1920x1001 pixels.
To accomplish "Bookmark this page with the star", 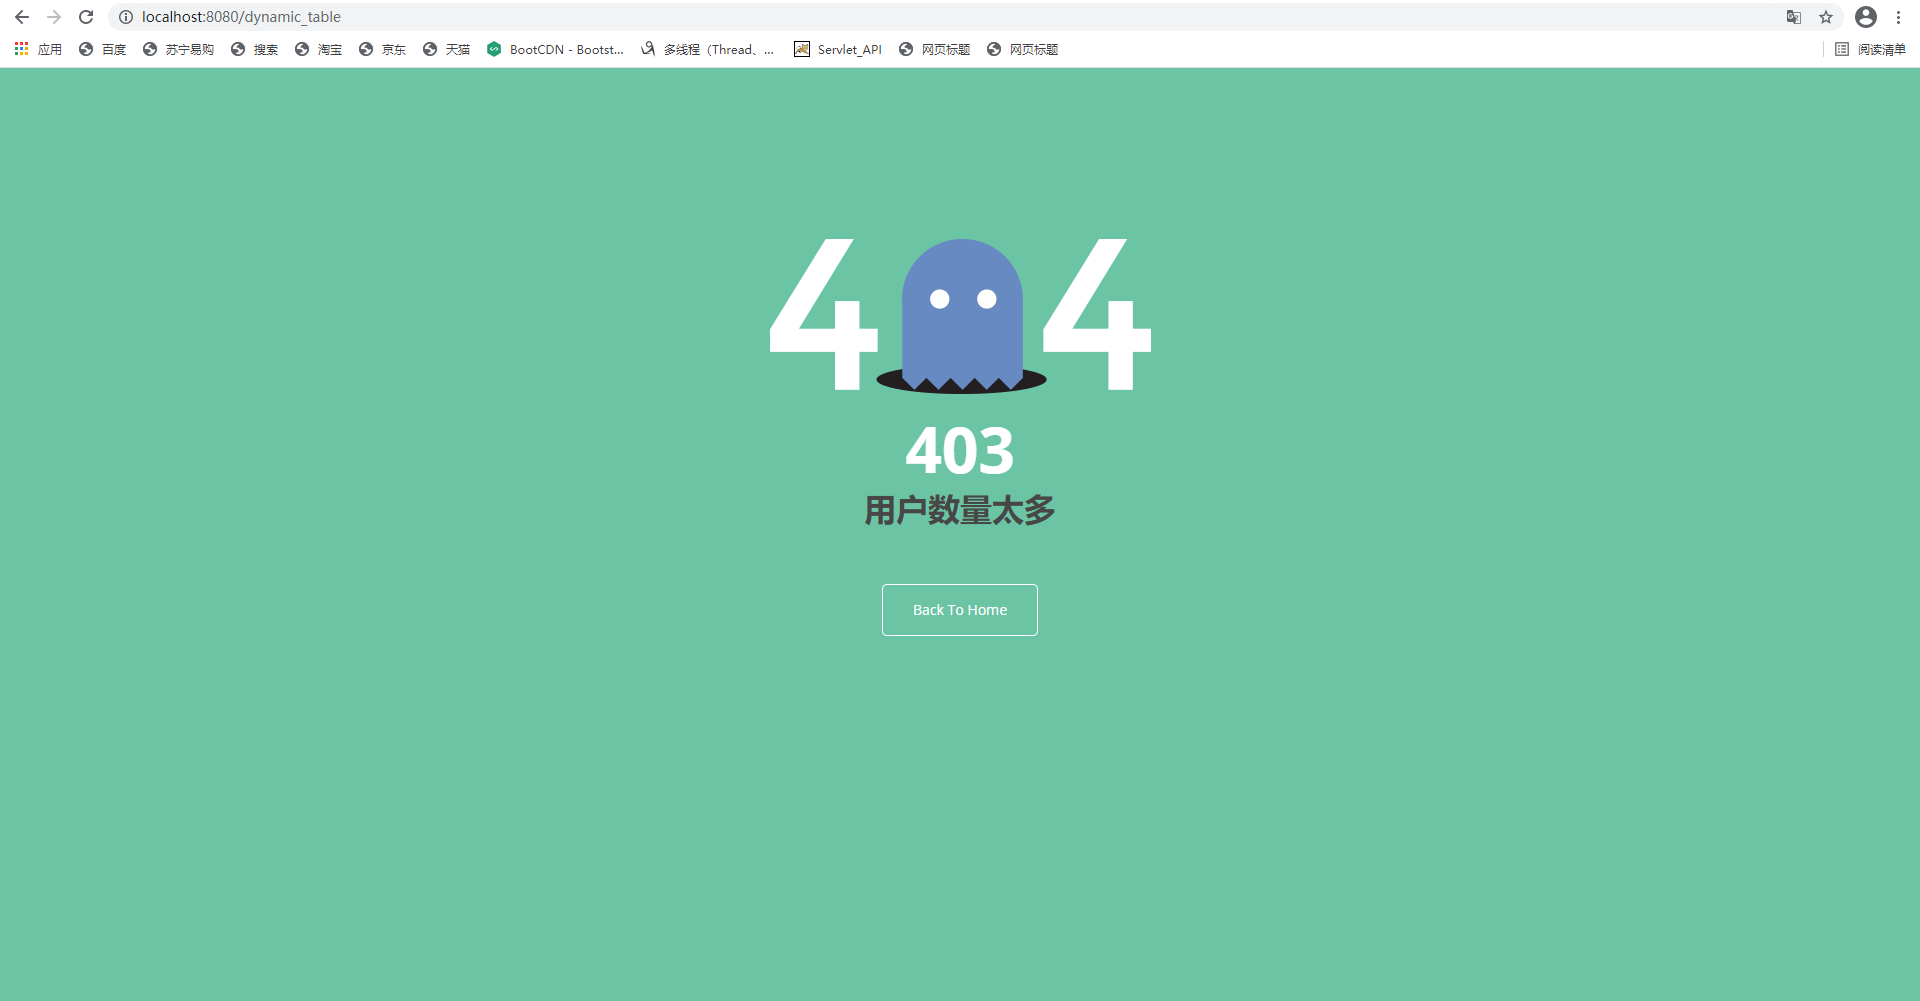I will point(1826,17).
